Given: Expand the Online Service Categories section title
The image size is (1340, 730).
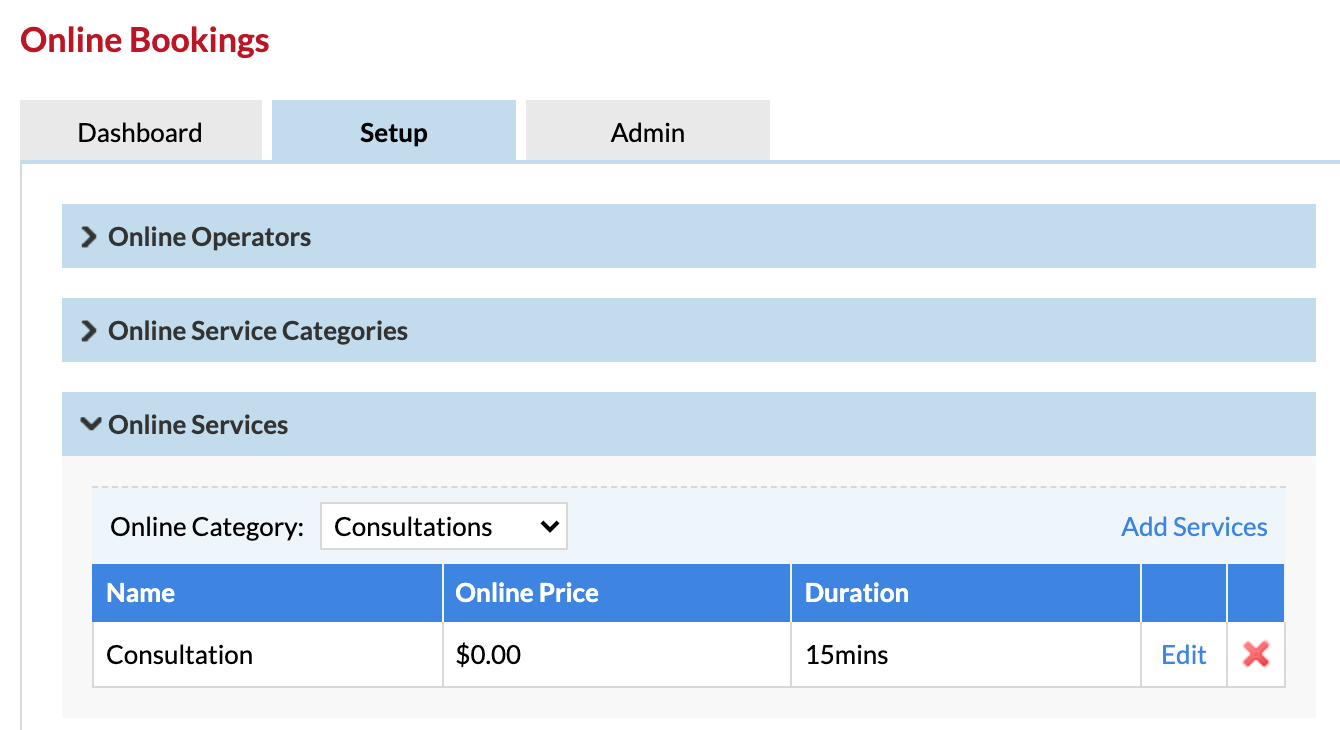Looking at the screenshot, I should tap(258, 331).
